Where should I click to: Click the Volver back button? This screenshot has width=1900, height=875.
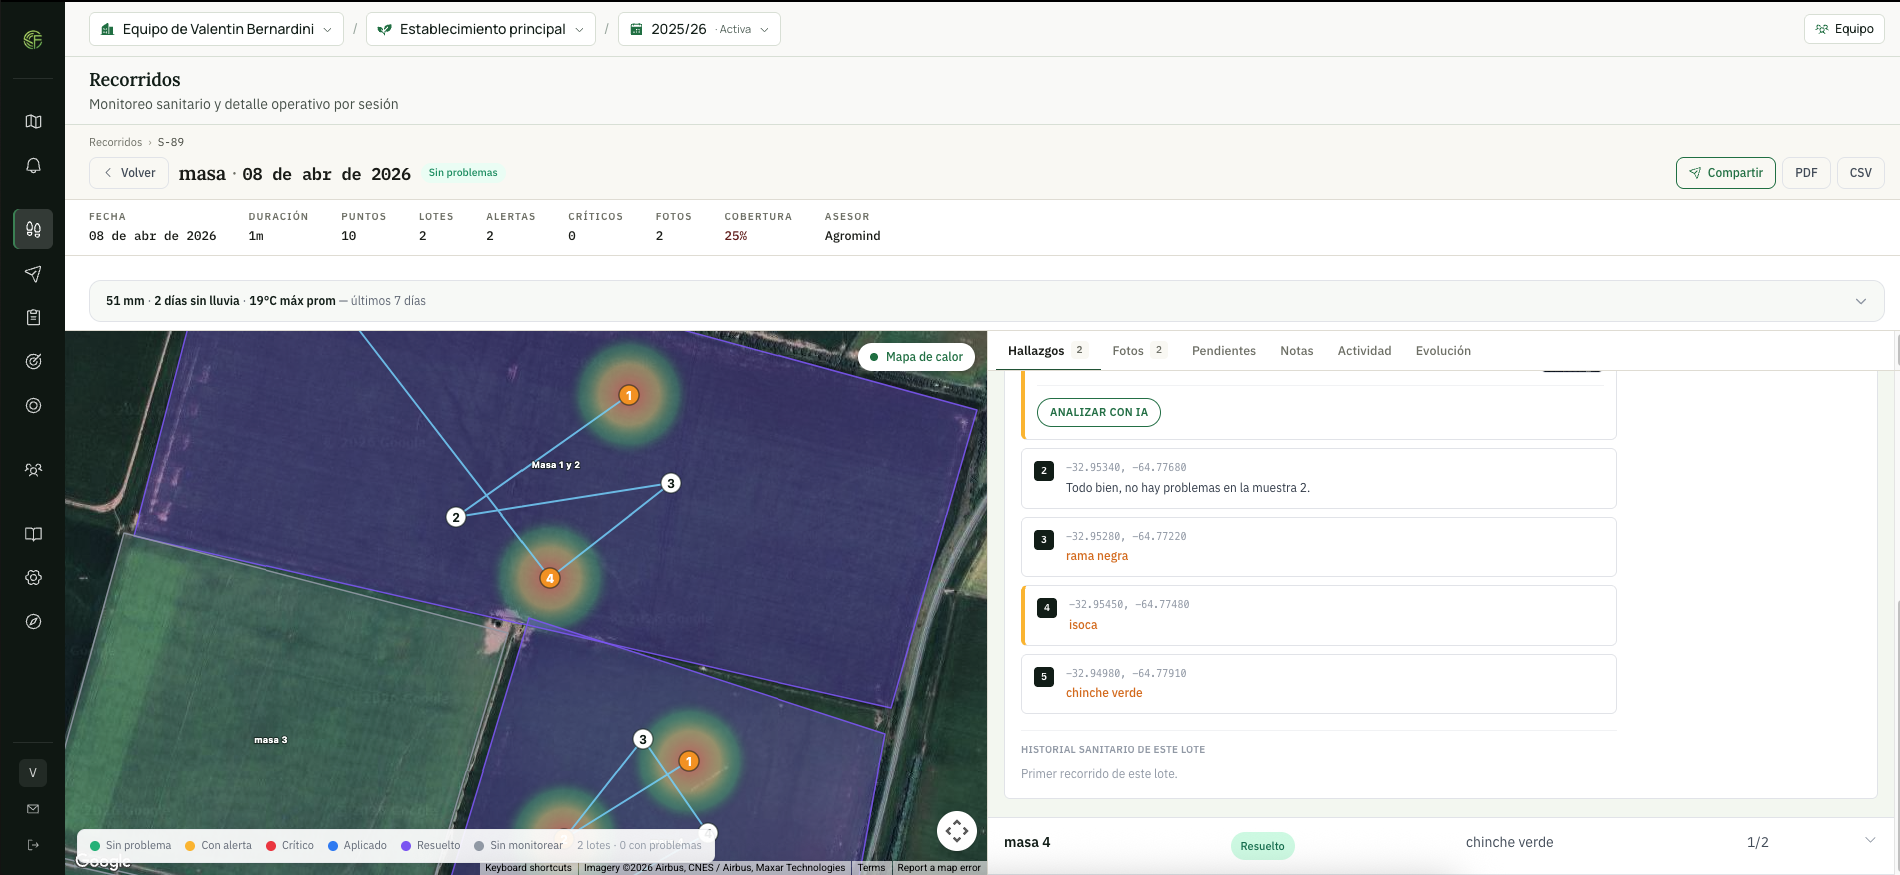tap(129, 173)
